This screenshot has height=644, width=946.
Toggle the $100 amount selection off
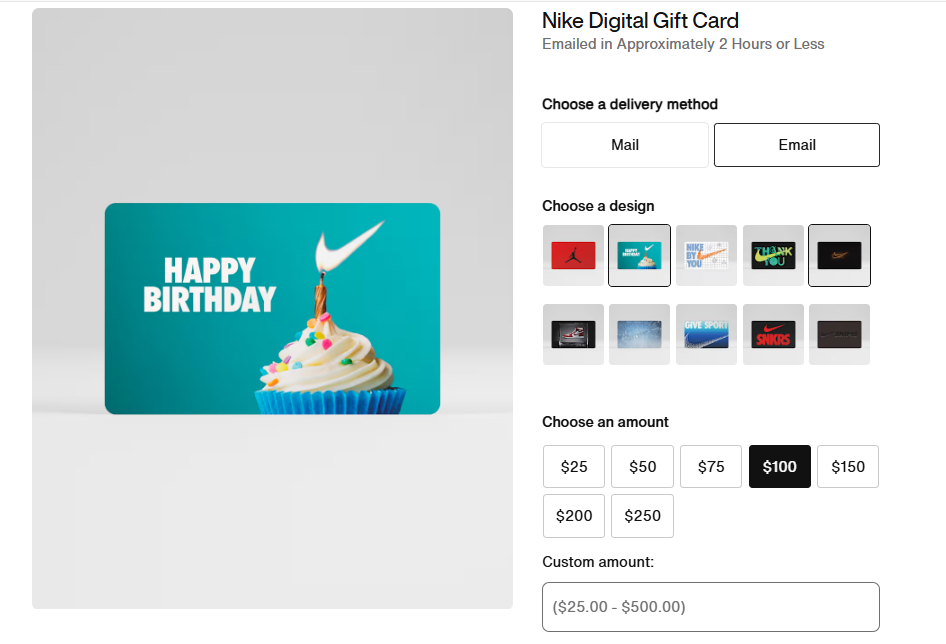click(x=779, y=466)
